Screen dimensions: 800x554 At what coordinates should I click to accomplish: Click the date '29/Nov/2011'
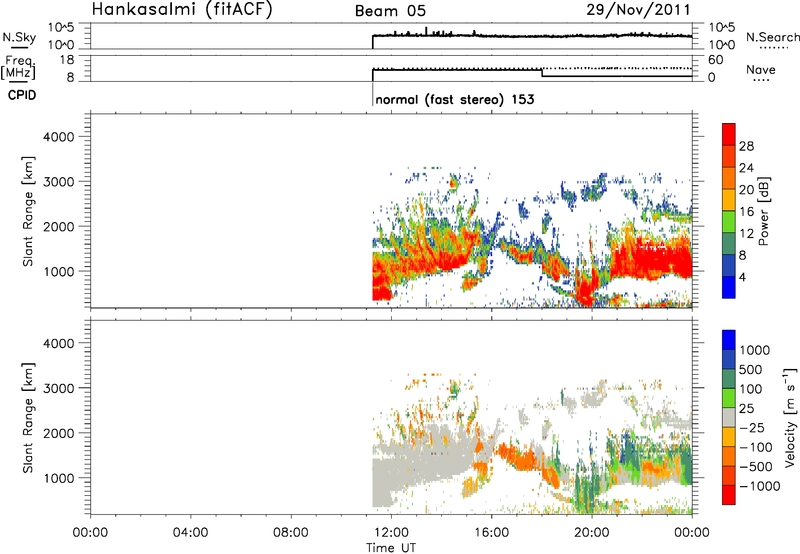638,9
